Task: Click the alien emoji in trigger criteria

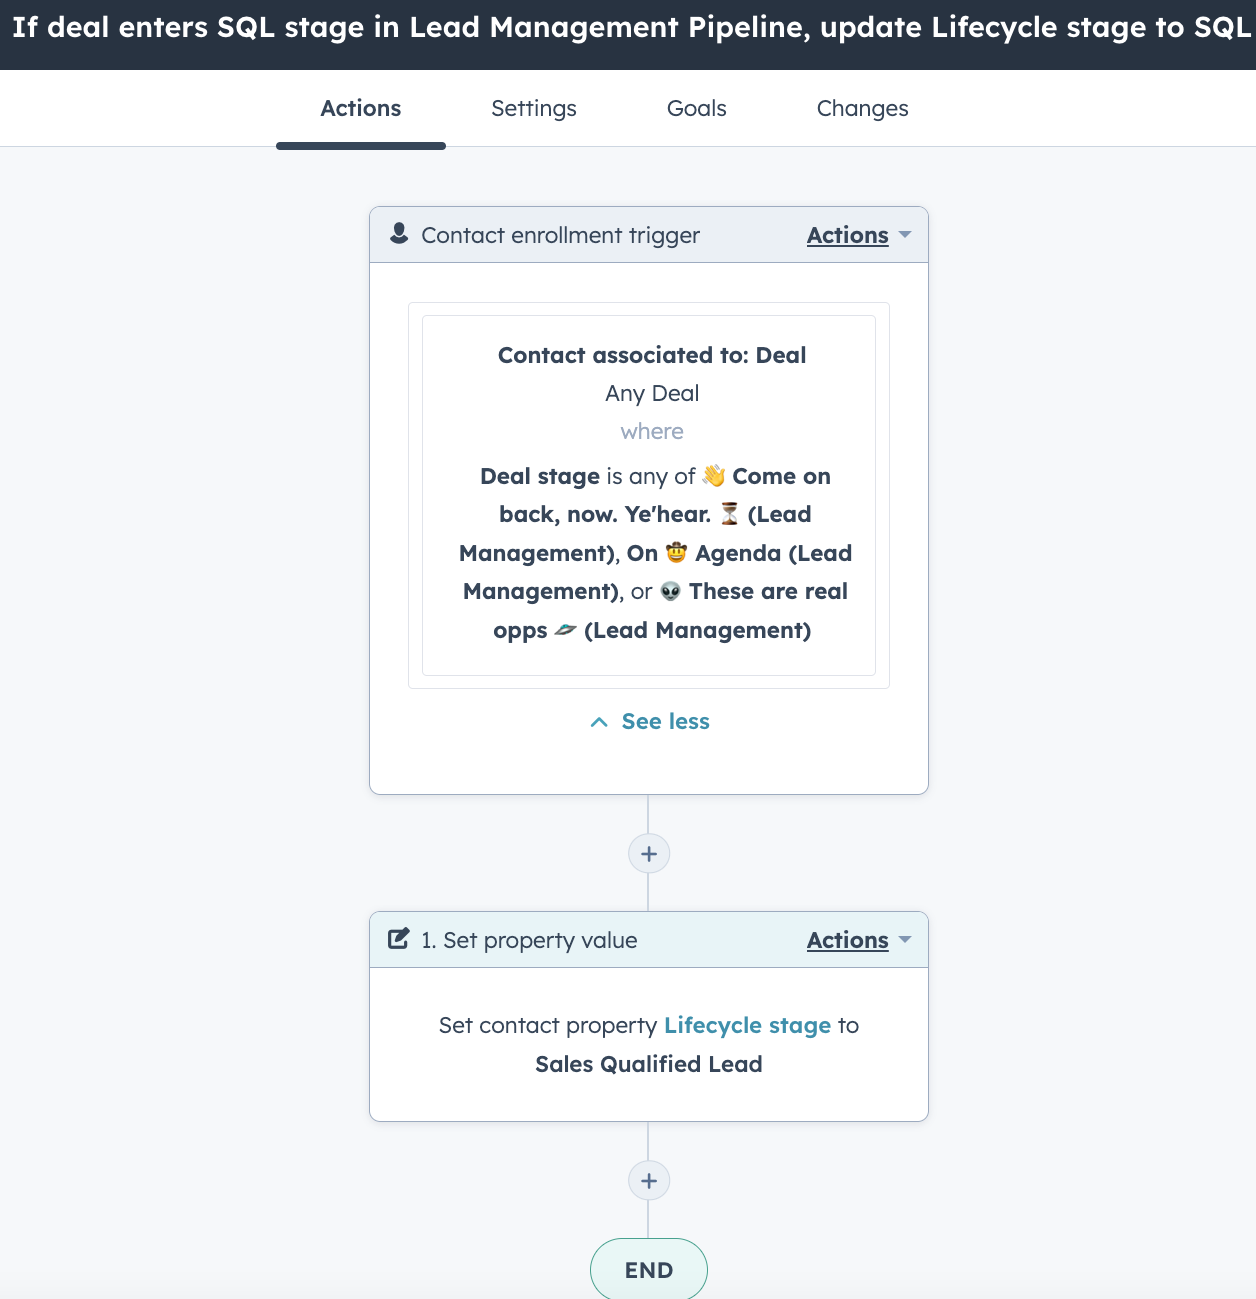Action: (670, 592)
